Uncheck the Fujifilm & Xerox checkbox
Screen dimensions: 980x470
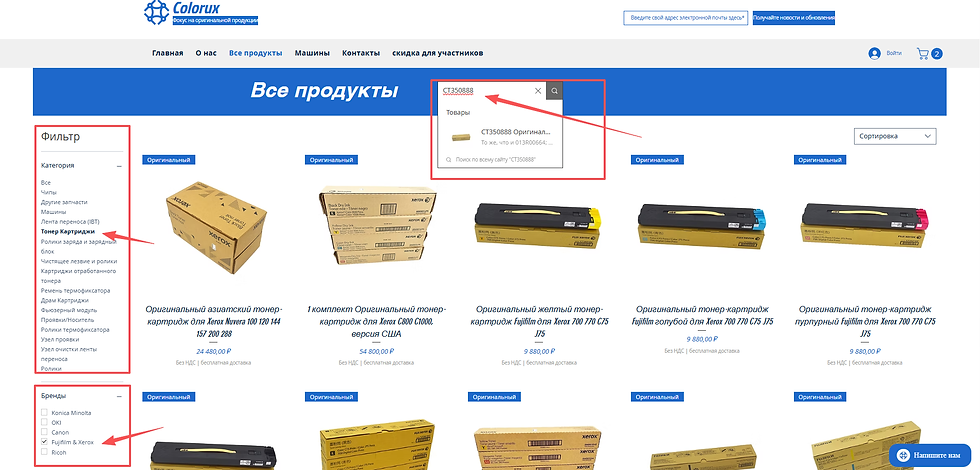click(x=44, y=442)
